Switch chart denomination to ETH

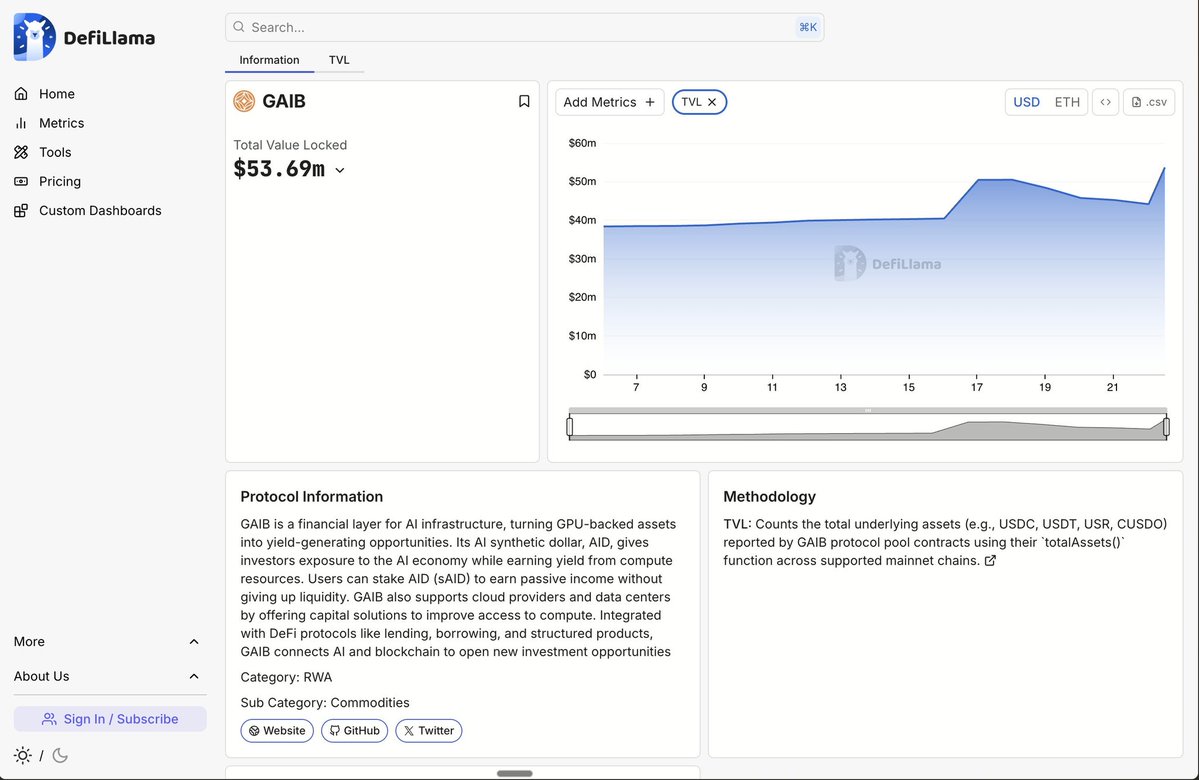coord(1067,102)
